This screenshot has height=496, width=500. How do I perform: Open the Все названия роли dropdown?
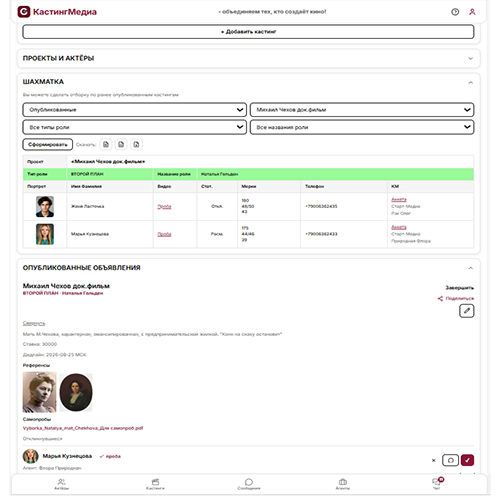coord(362,127)
